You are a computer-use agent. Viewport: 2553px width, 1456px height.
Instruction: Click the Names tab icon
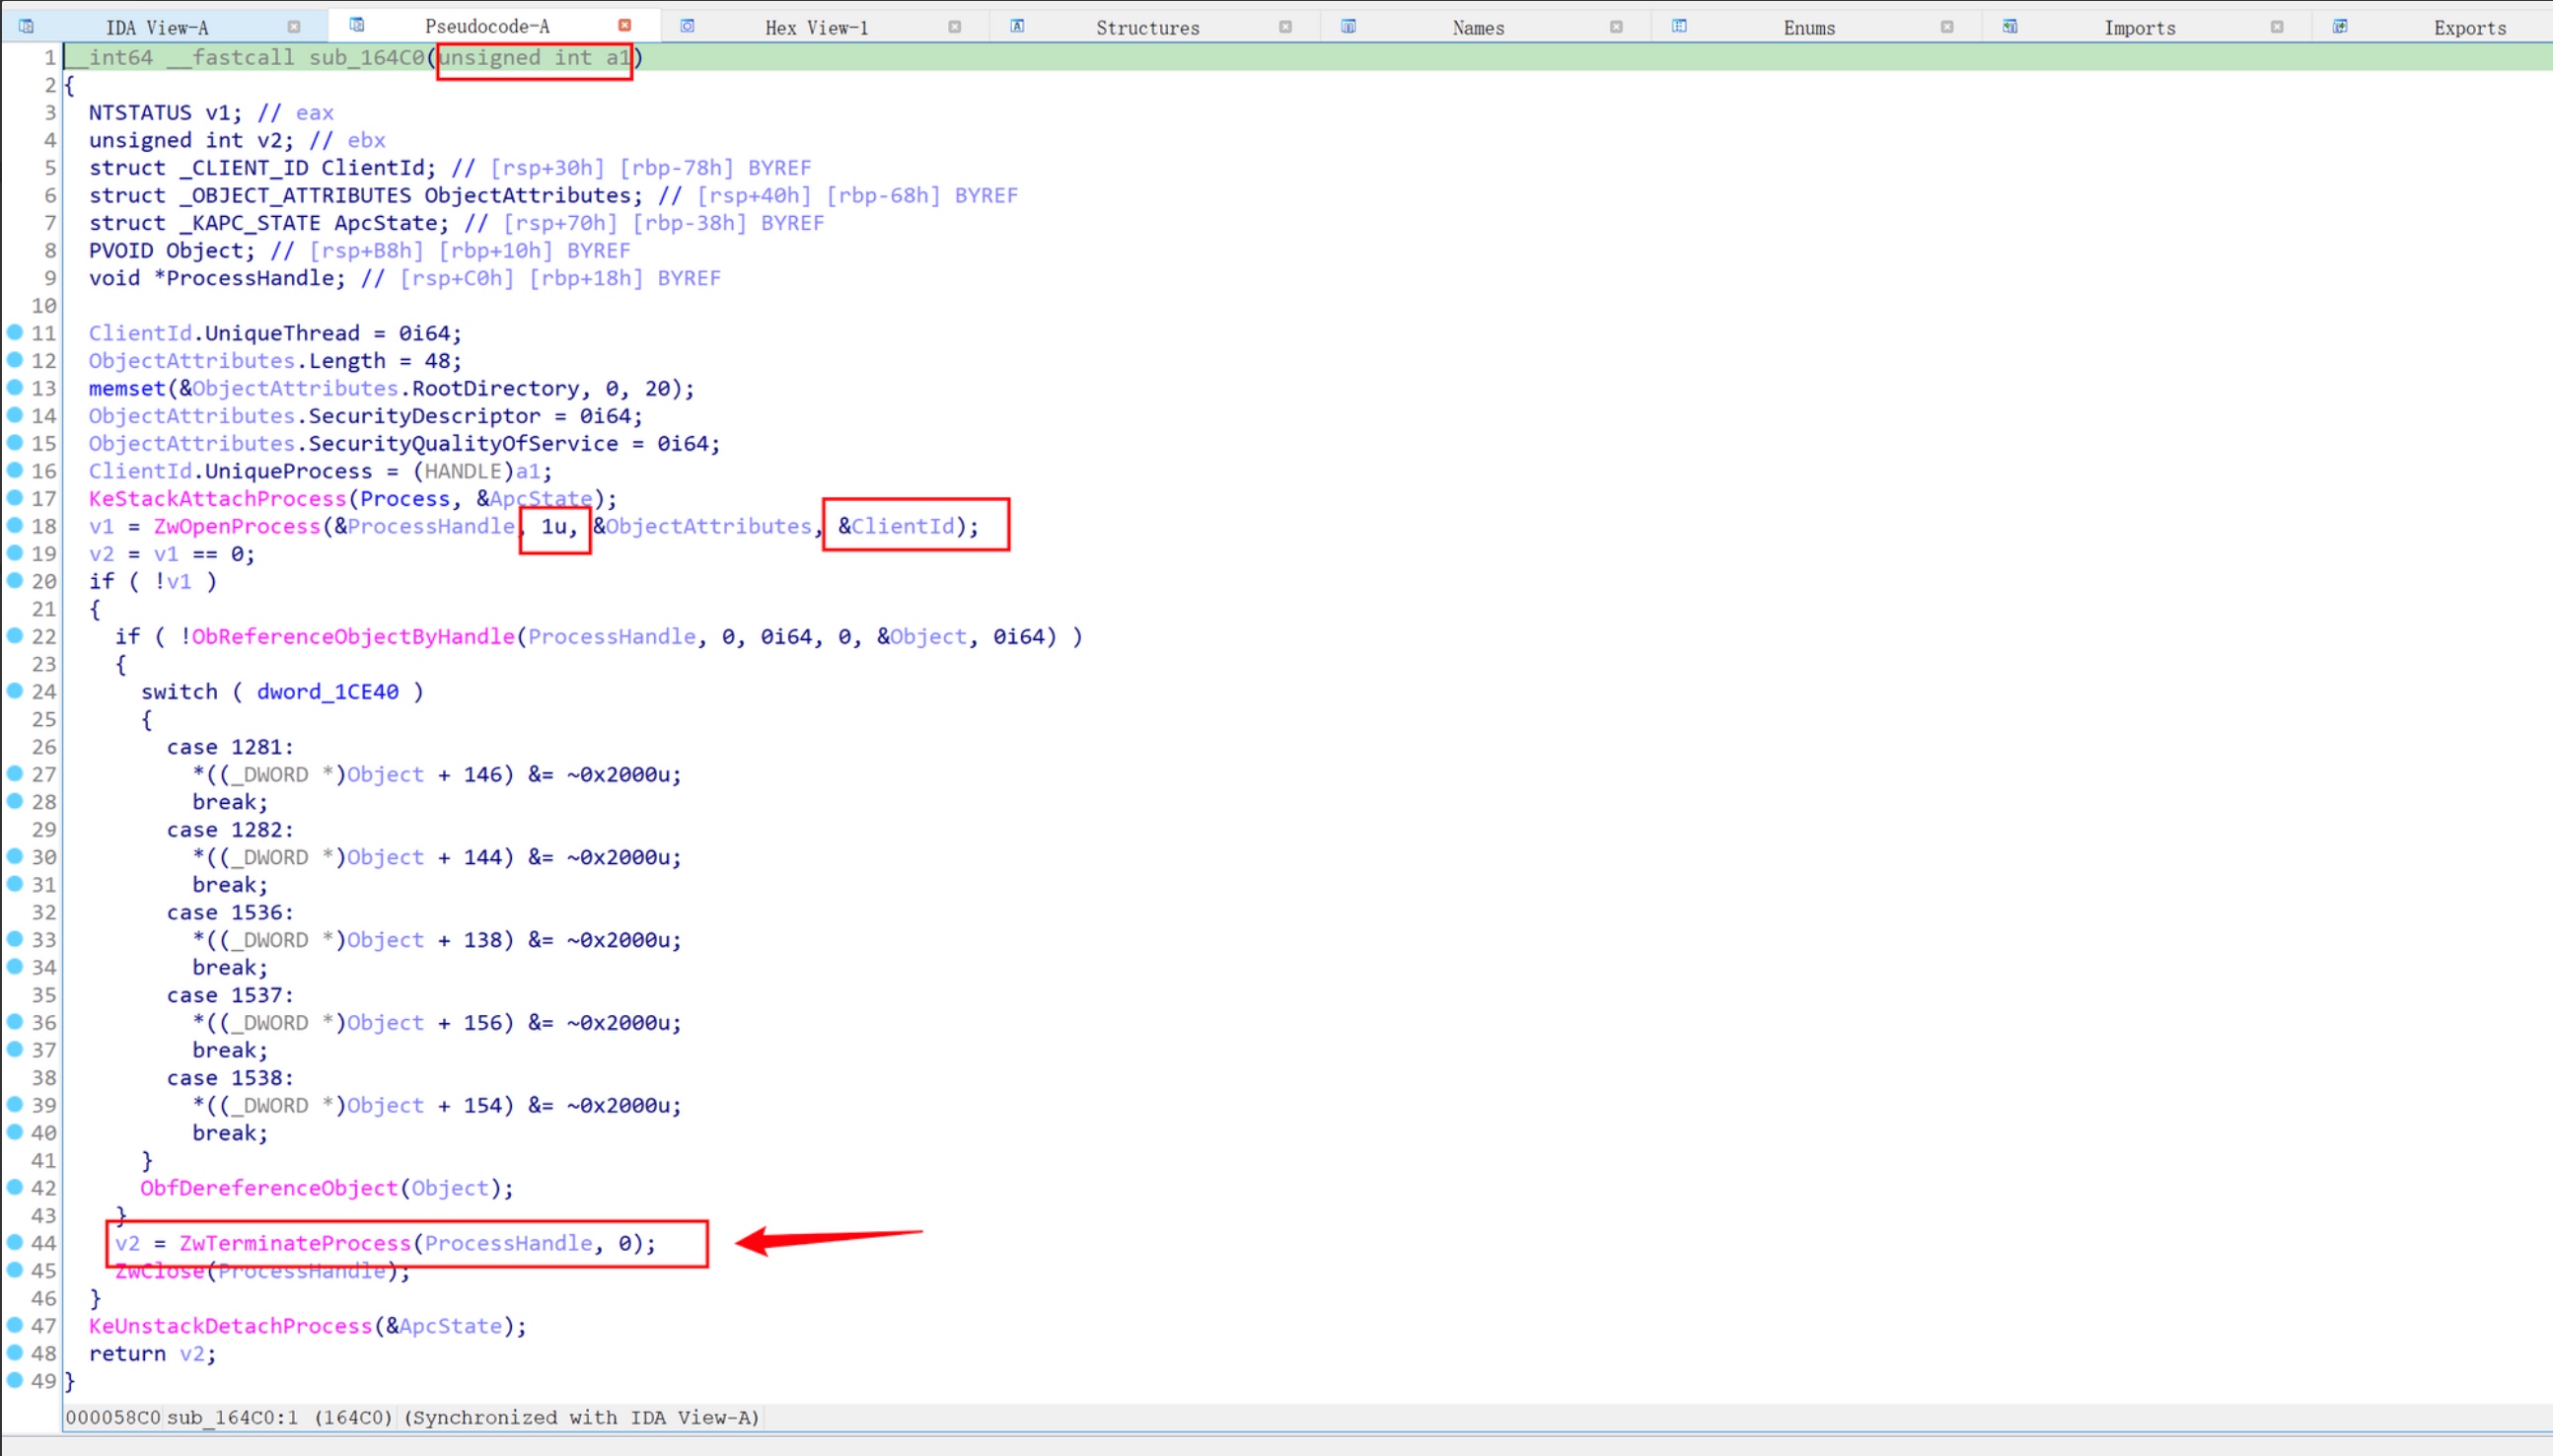(x=1348, y=27)
